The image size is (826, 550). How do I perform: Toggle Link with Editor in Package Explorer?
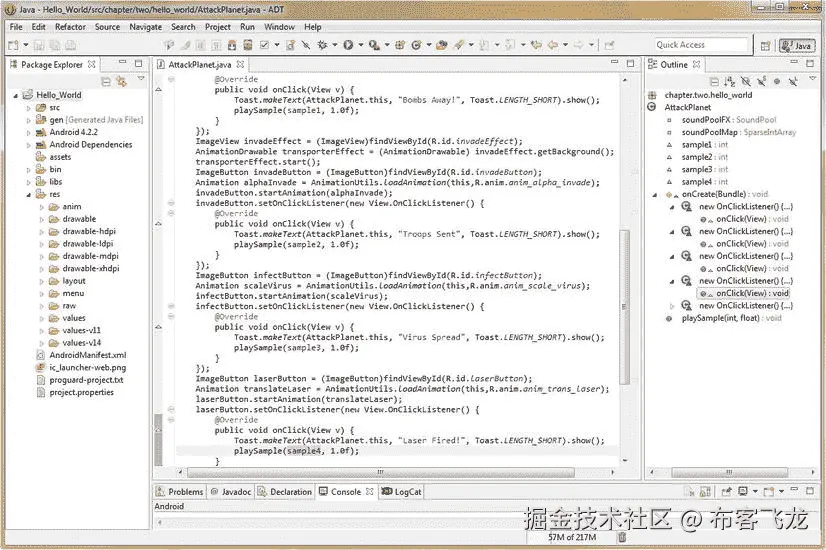pos(122,81)
